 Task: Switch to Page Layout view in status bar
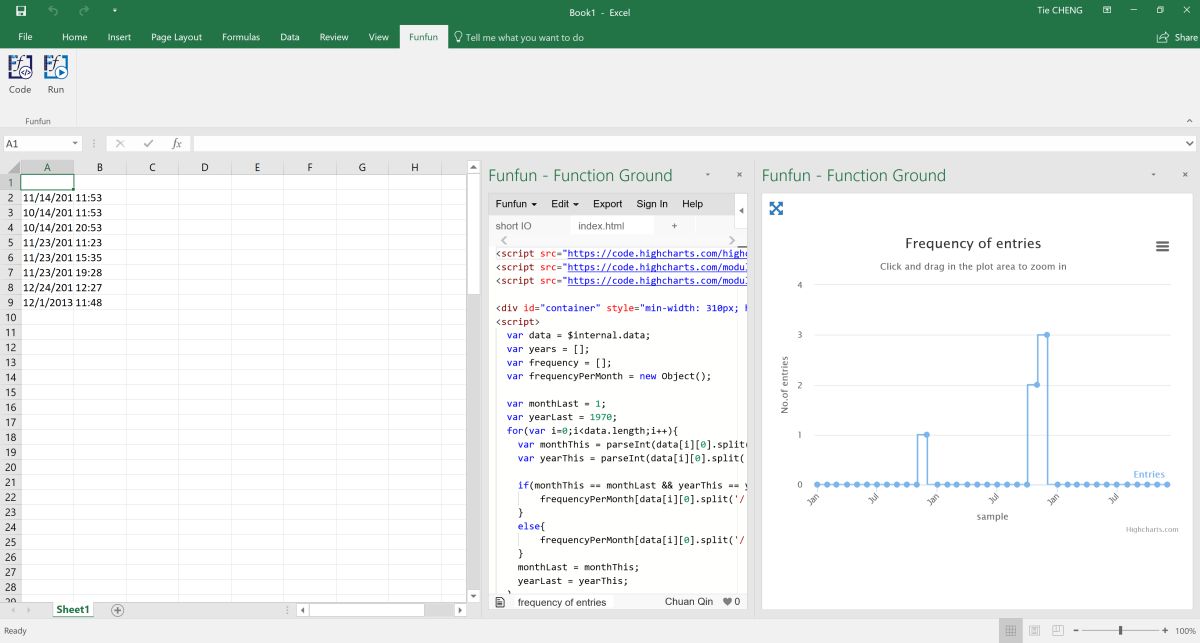click(1034, 631)
